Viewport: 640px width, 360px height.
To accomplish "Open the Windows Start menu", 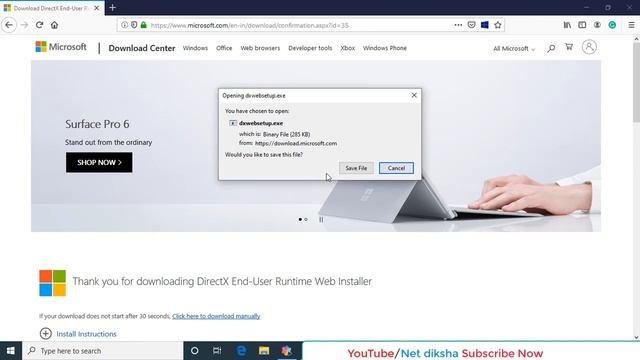I will click(x=11, y=351).
